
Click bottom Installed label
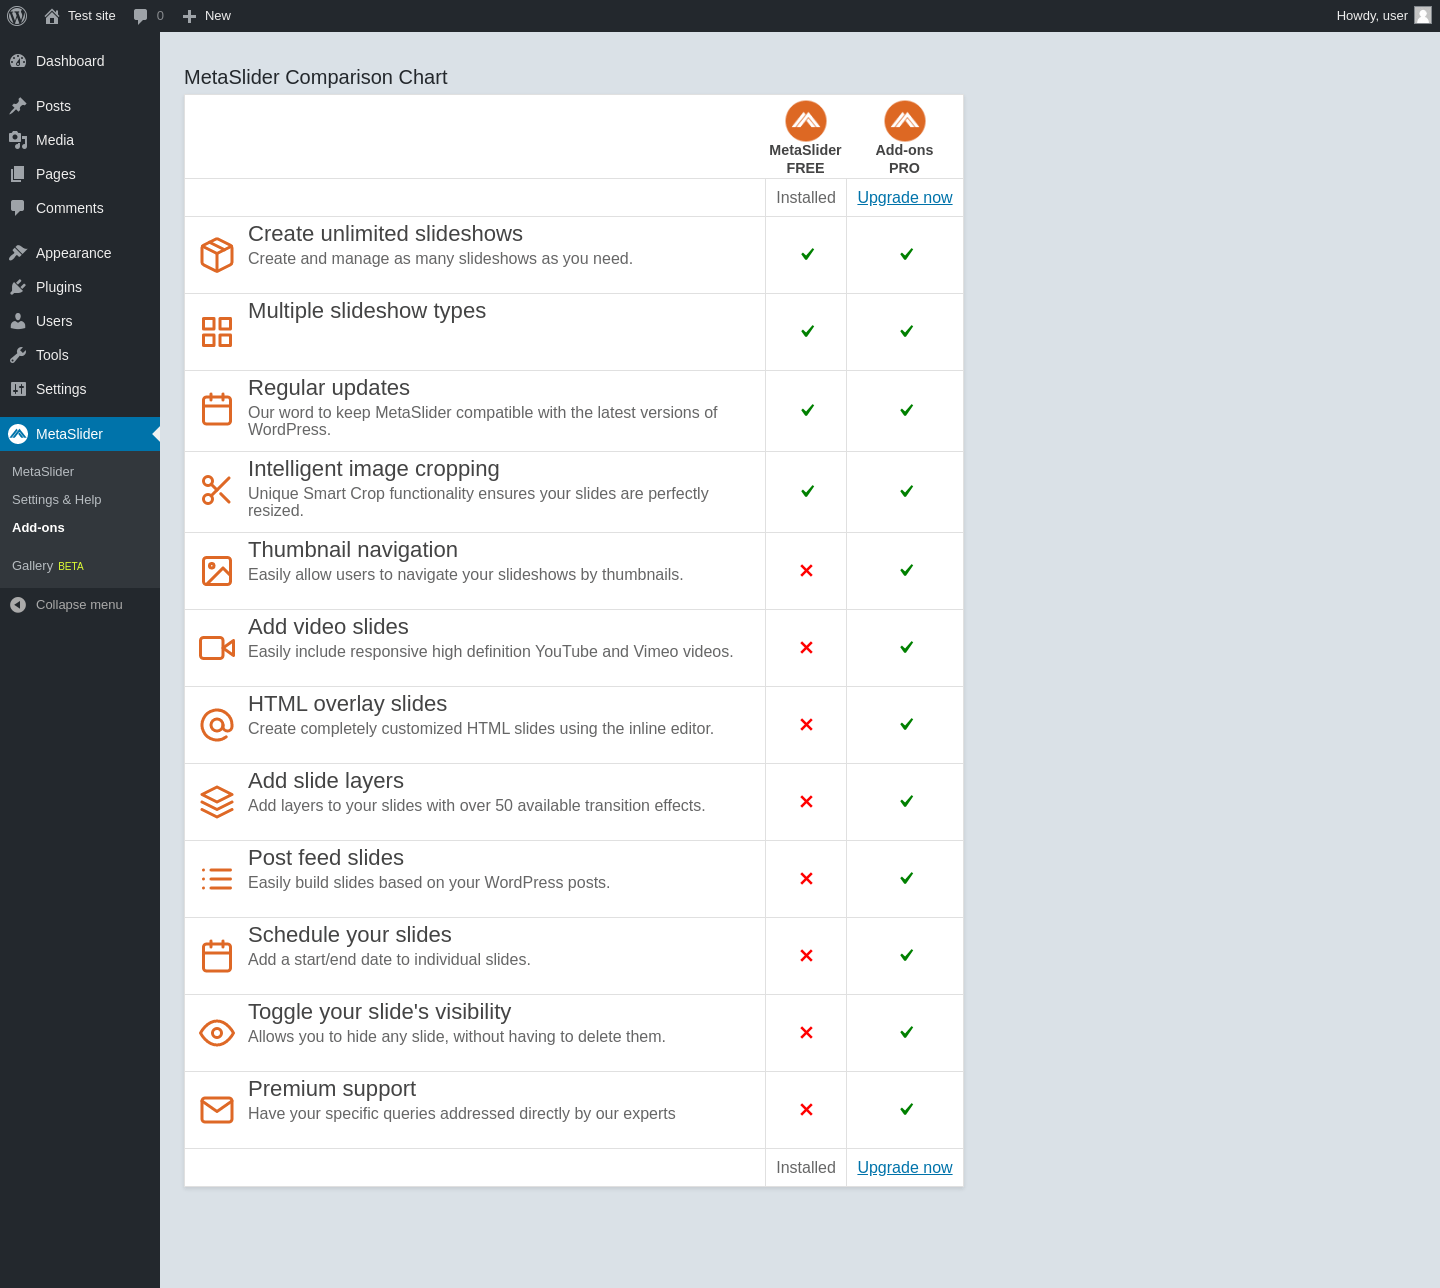pos(806,1168)
